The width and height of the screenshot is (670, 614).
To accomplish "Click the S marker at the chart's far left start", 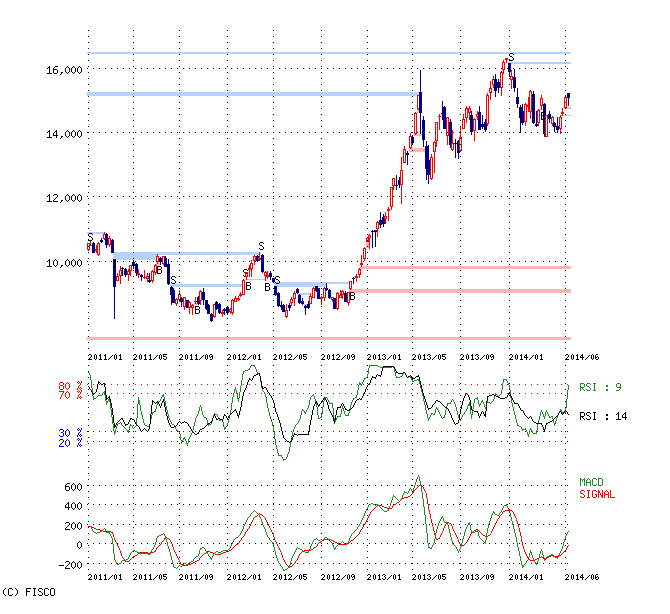I will pos(90,237).
